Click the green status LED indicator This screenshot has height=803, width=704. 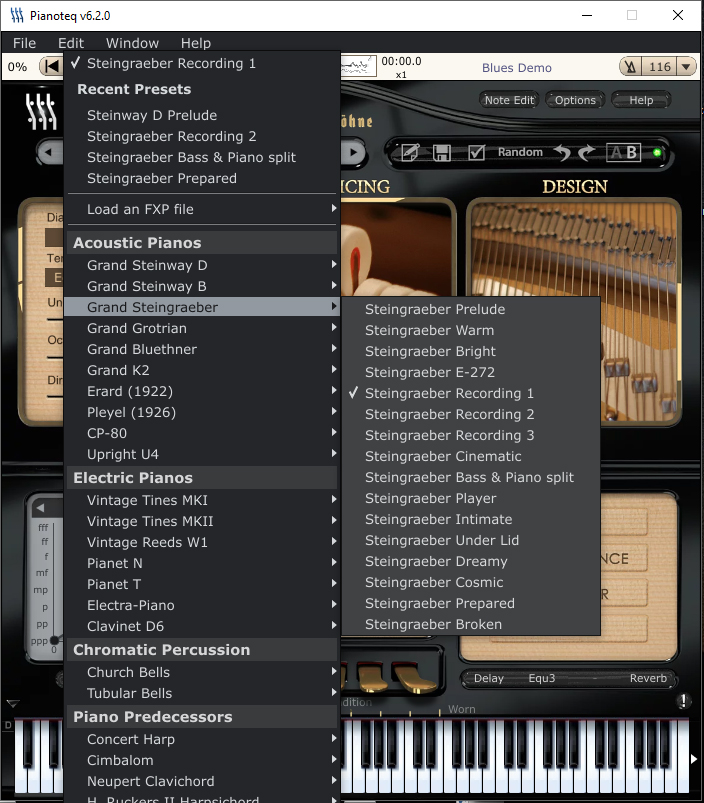(x=657, y=153)
